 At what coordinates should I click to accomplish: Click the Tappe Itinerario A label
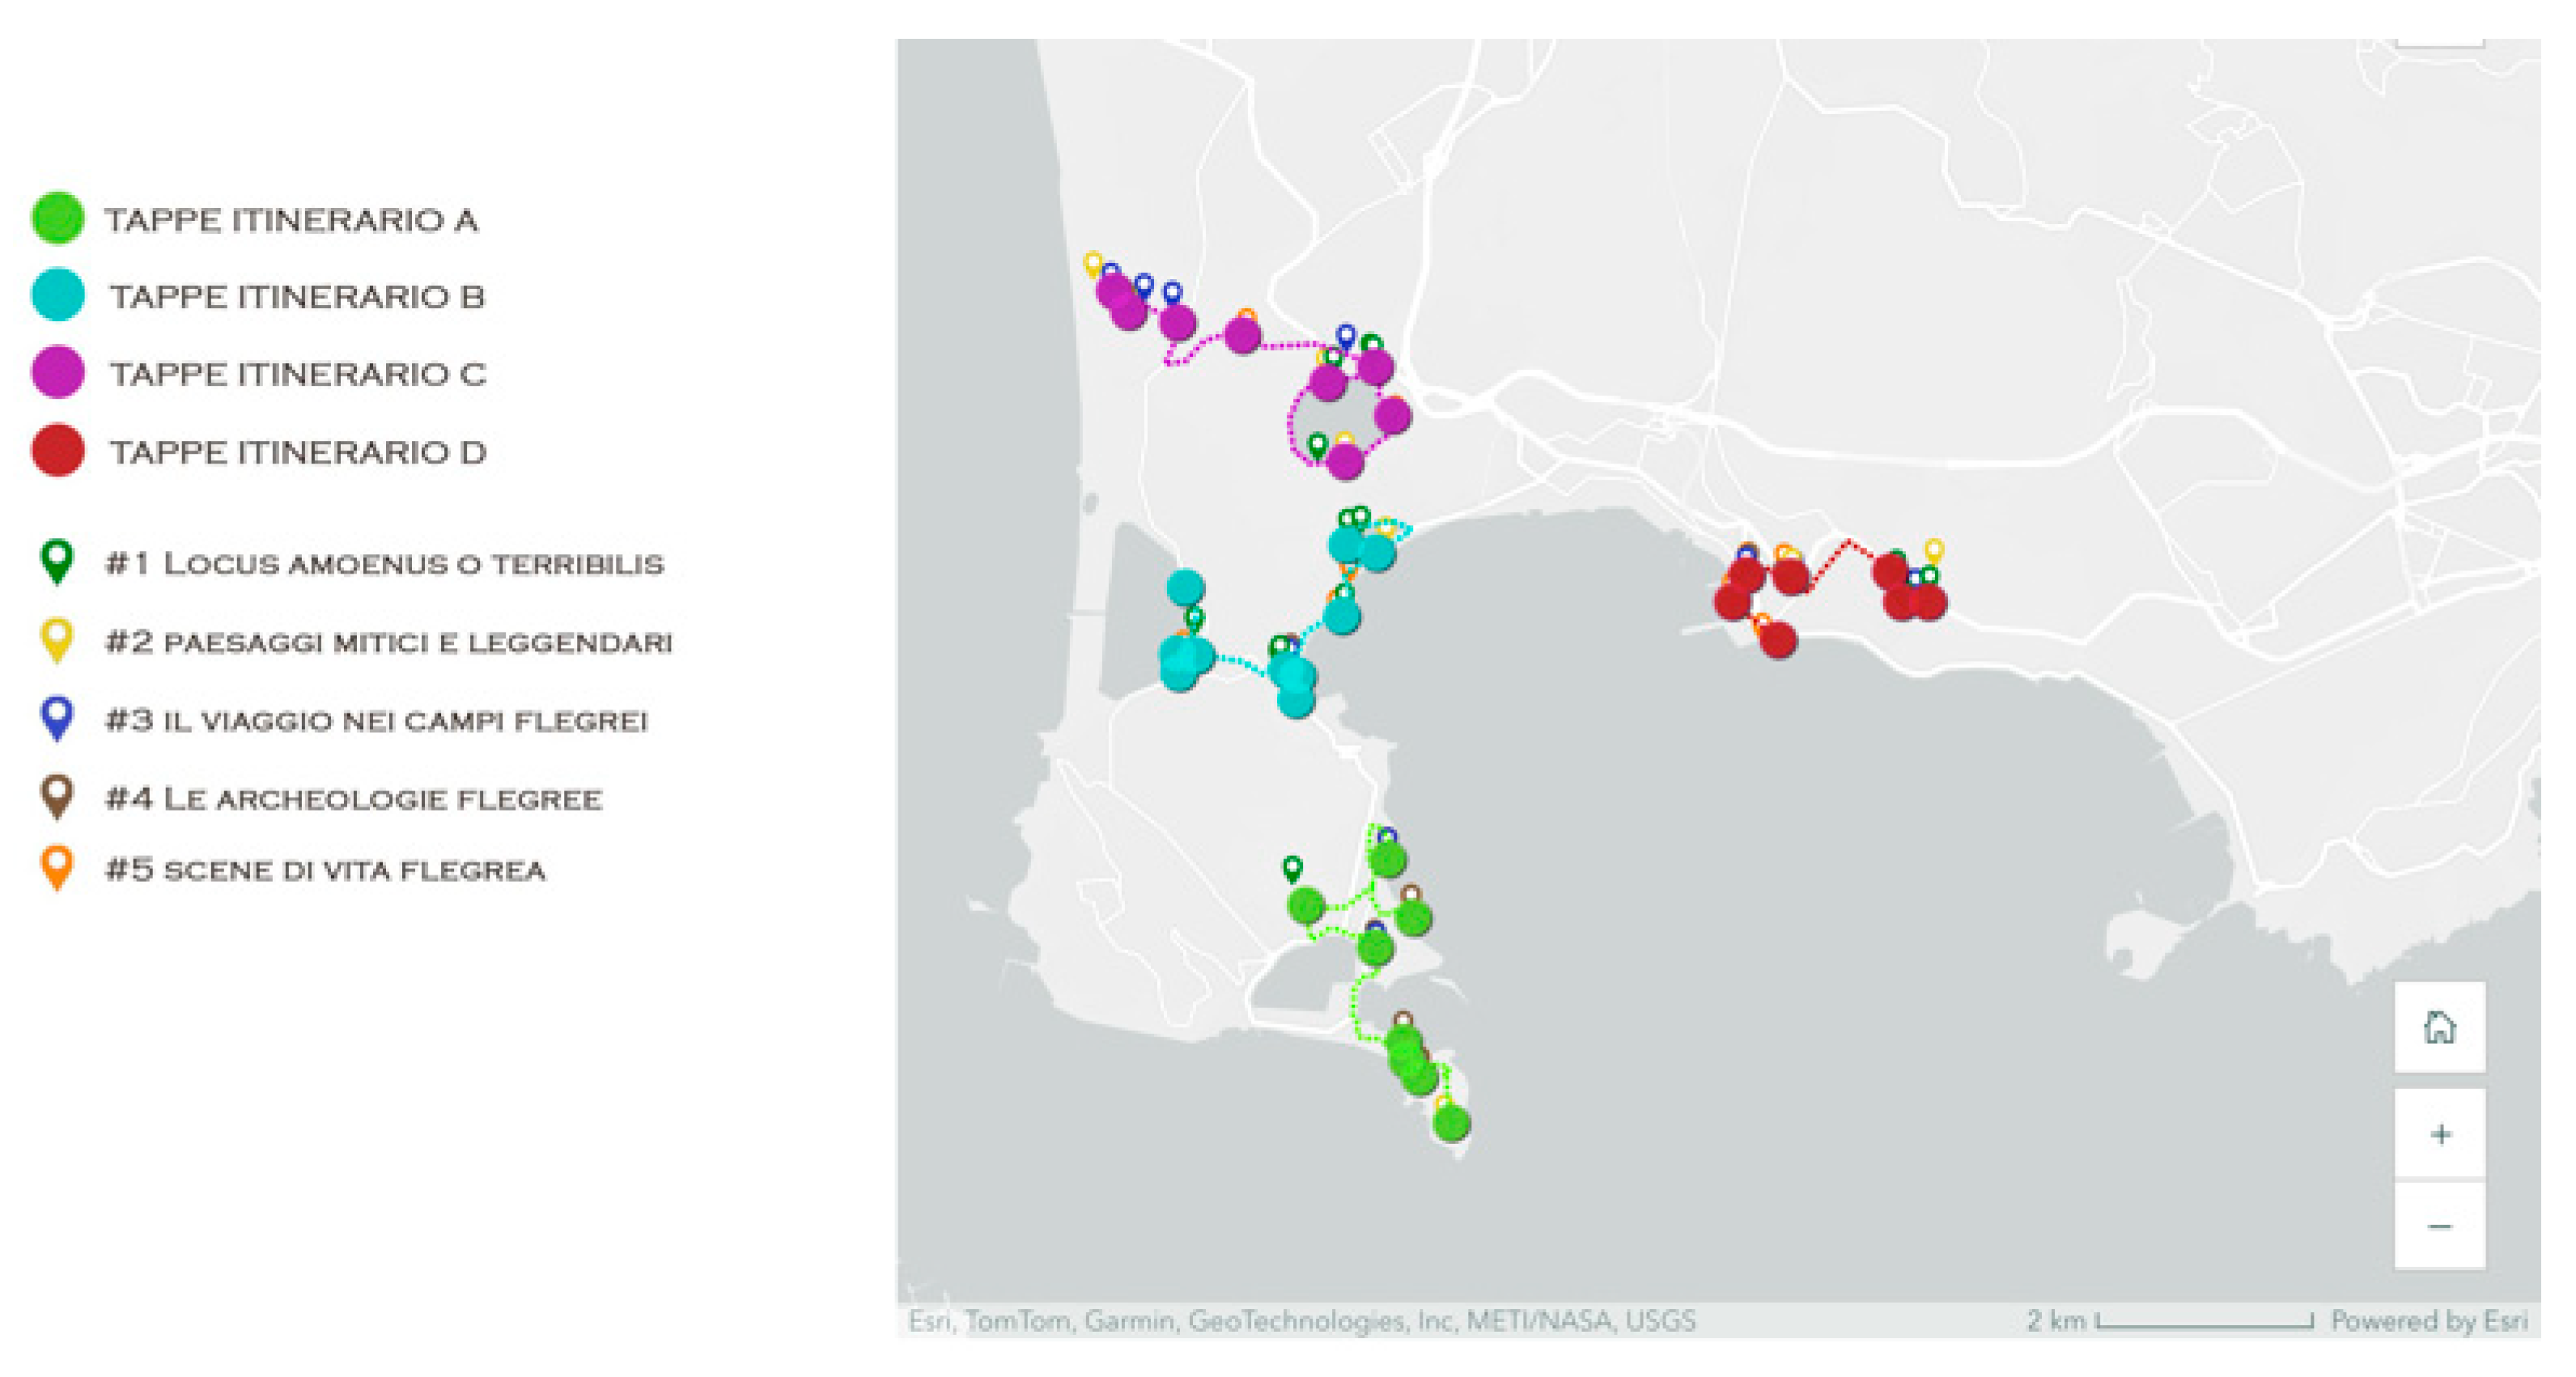(292, 220)
